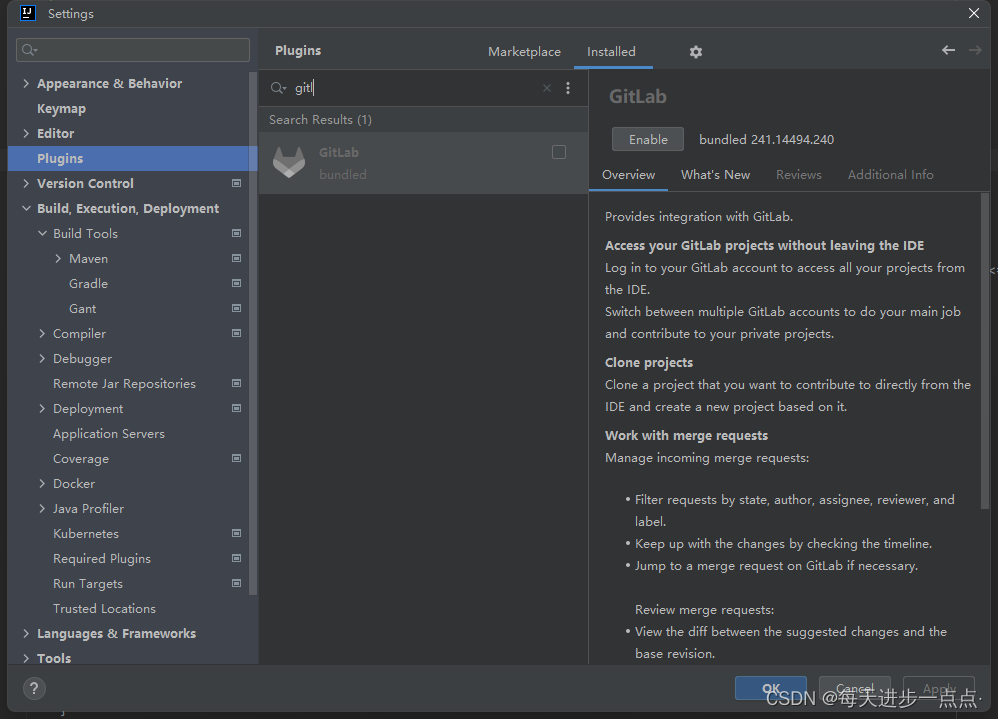
Task: Expand the Deployment node
Action: coord(42,408)
